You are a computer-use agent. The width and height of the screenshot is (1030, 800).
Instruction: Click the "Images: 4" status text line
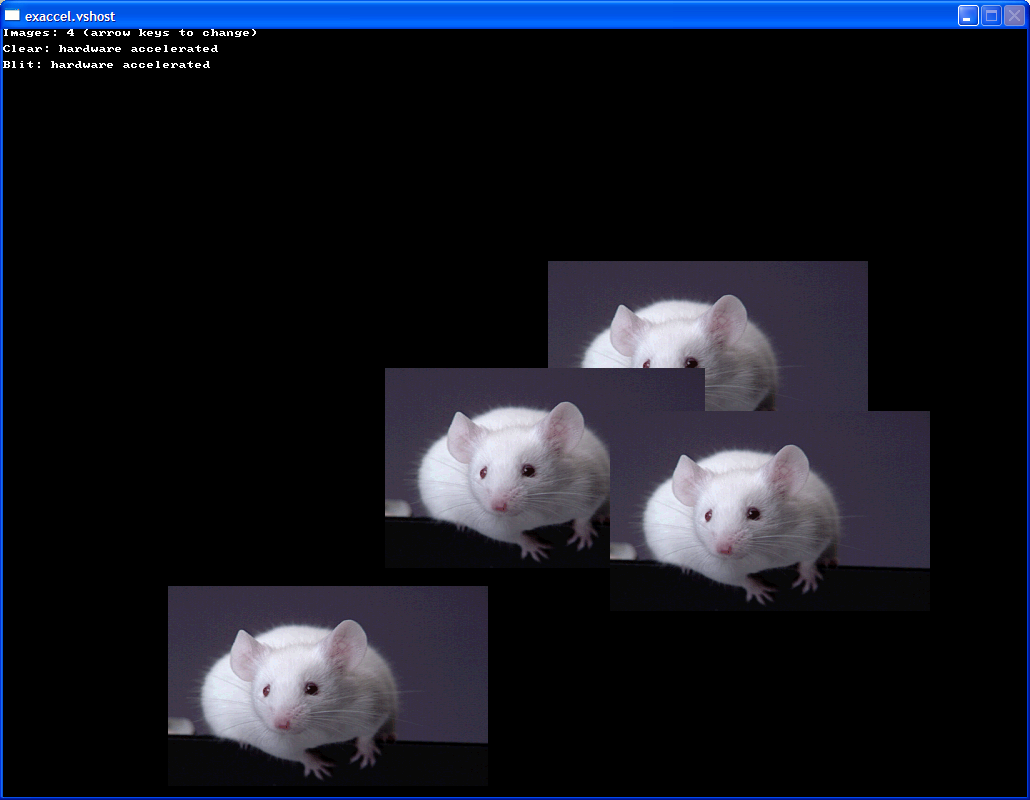[x=130, y=33]
